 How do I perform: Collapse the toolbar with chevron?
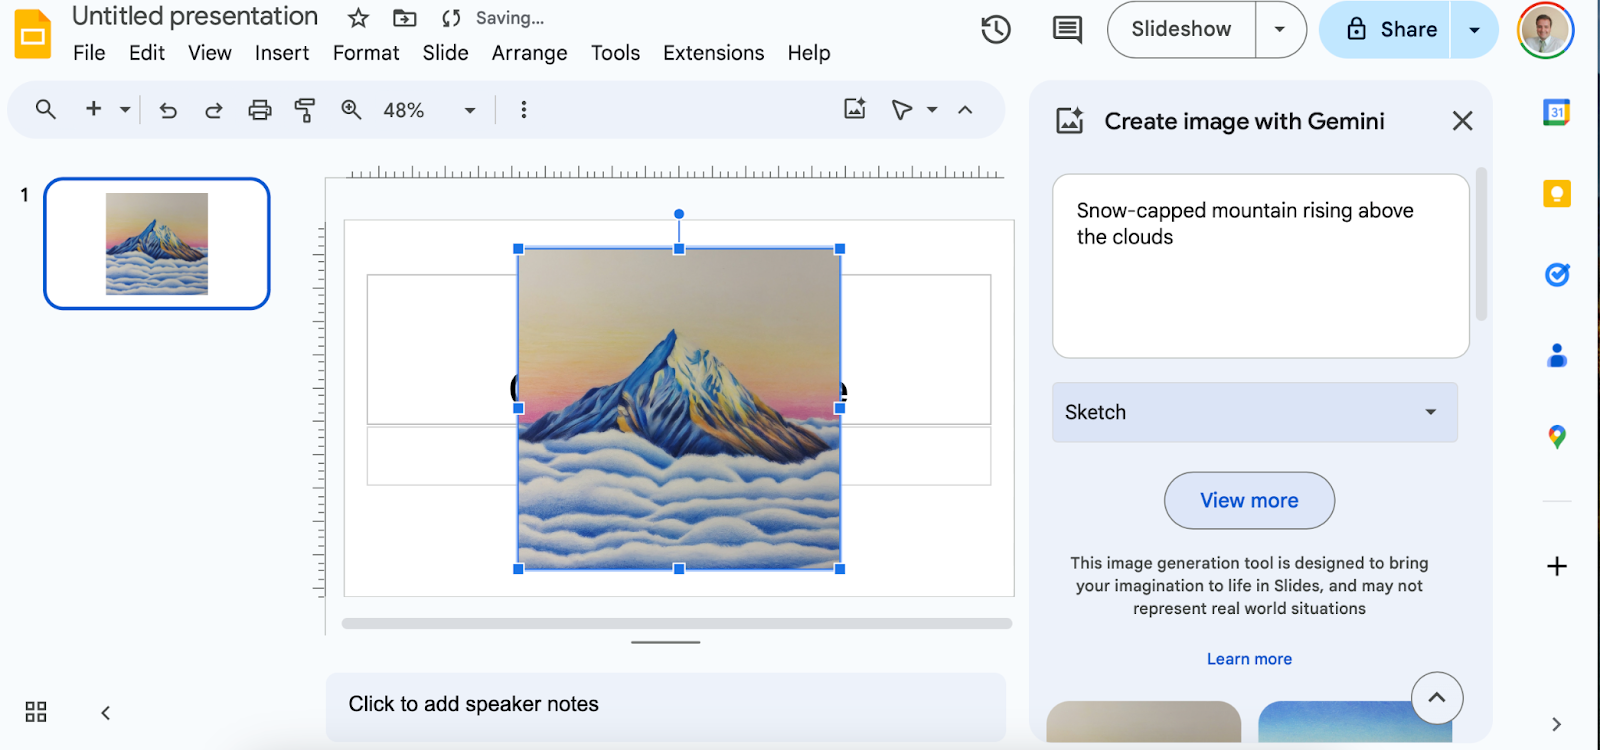965,110
